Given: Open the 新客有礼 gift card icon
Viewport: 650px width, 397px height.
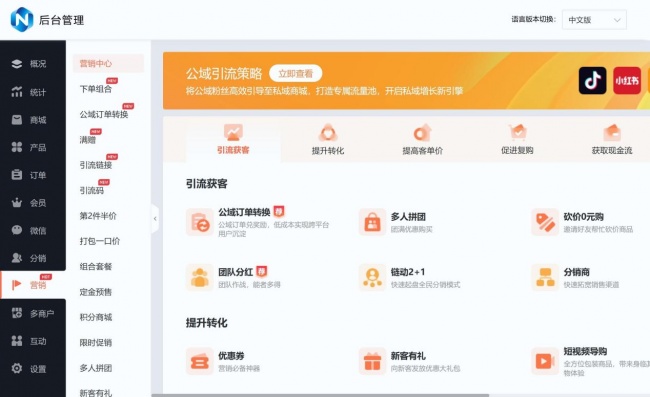Looking at the screenshot, I should (372, 361).
